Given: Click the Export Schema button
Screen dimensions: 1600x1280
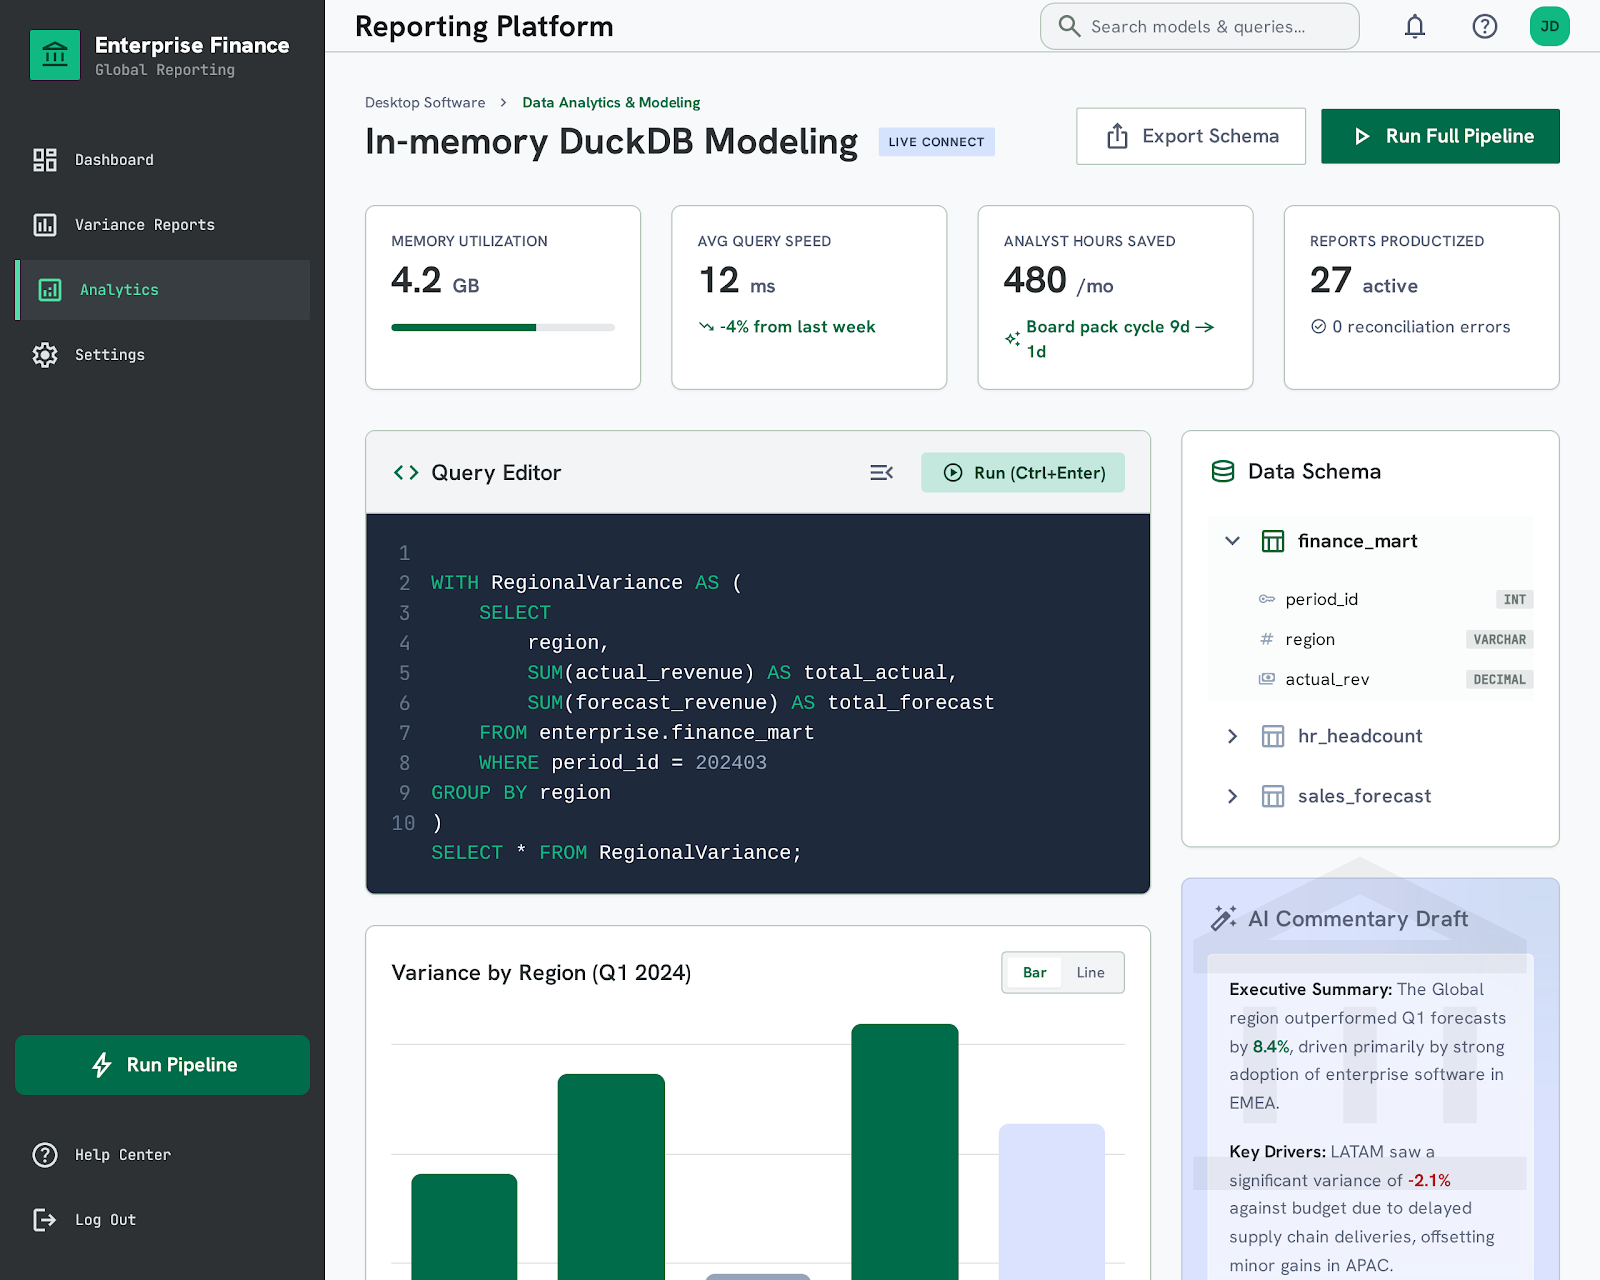Looking at the screenshot, I should tap(1191, 136).
